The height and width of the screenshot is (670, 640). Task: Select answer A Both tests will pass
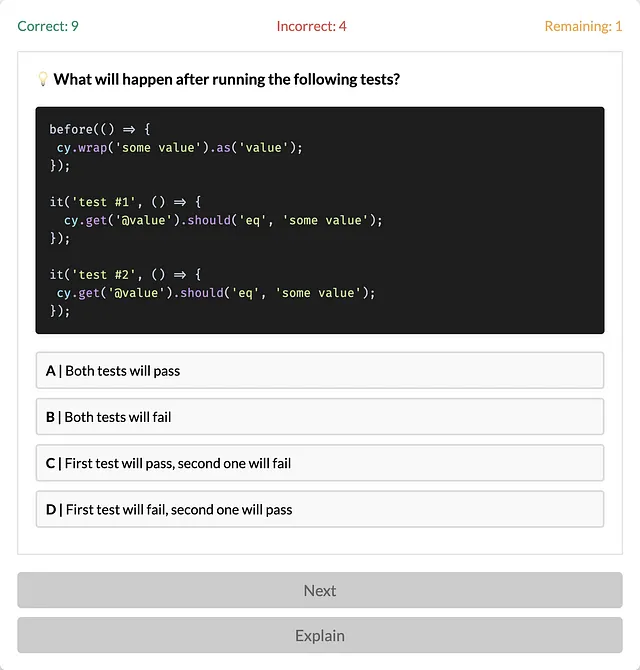pos(320,370)
